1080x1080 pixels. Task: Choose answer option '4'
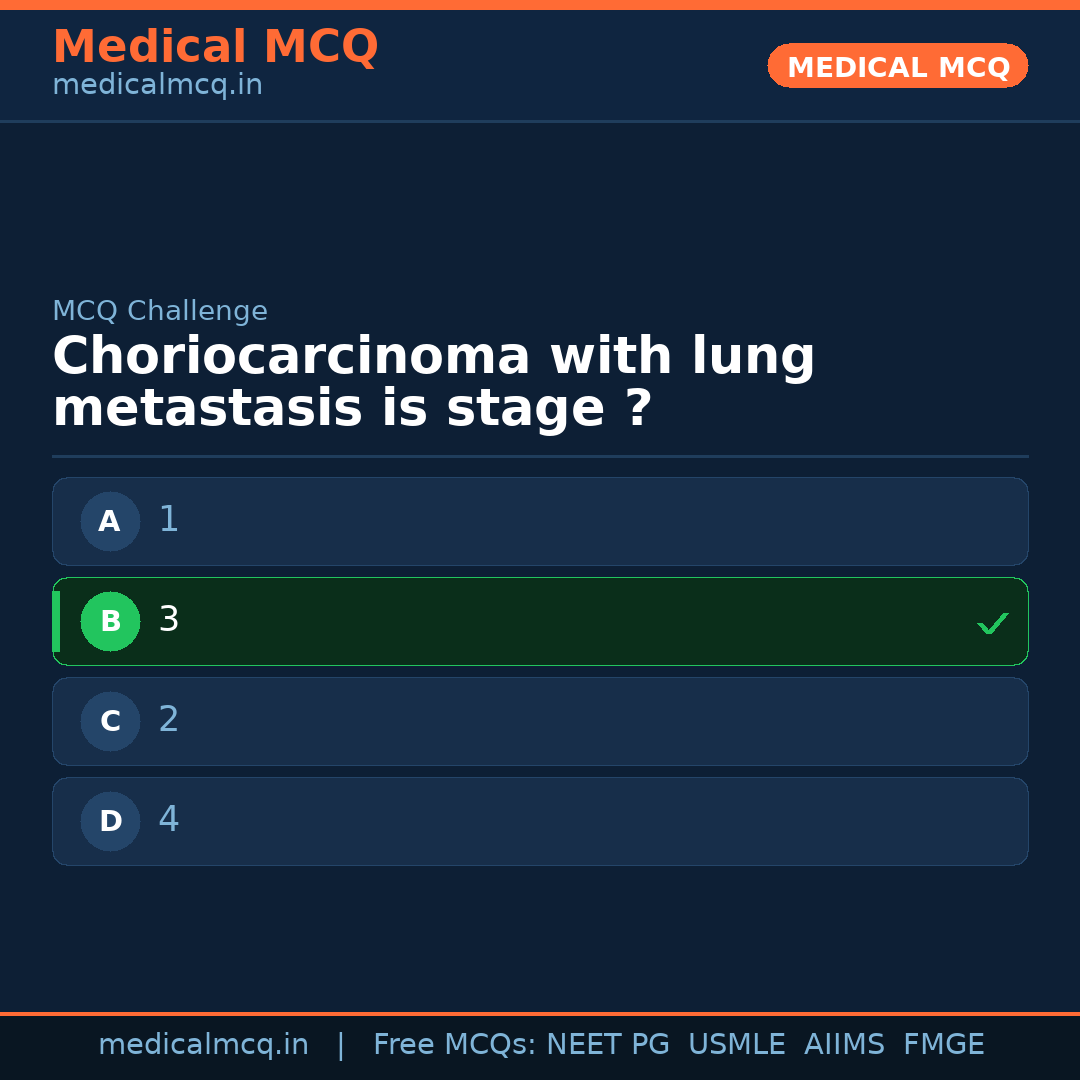pos(540,821)
